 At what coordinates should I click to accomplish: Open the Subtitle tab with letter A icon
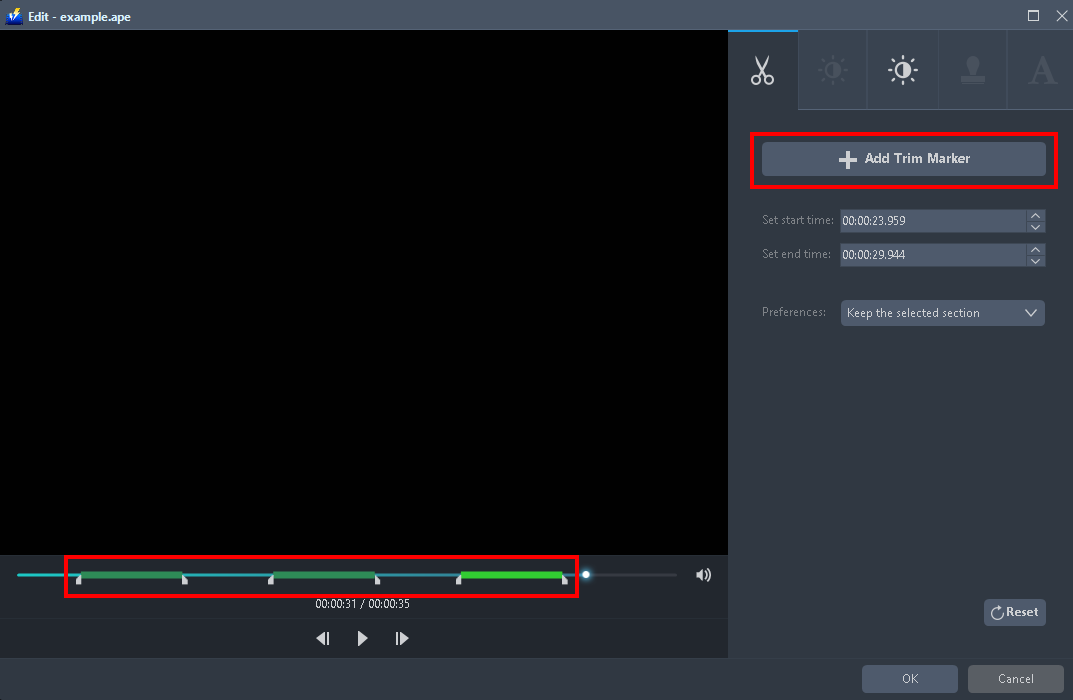coord(1041,69)
